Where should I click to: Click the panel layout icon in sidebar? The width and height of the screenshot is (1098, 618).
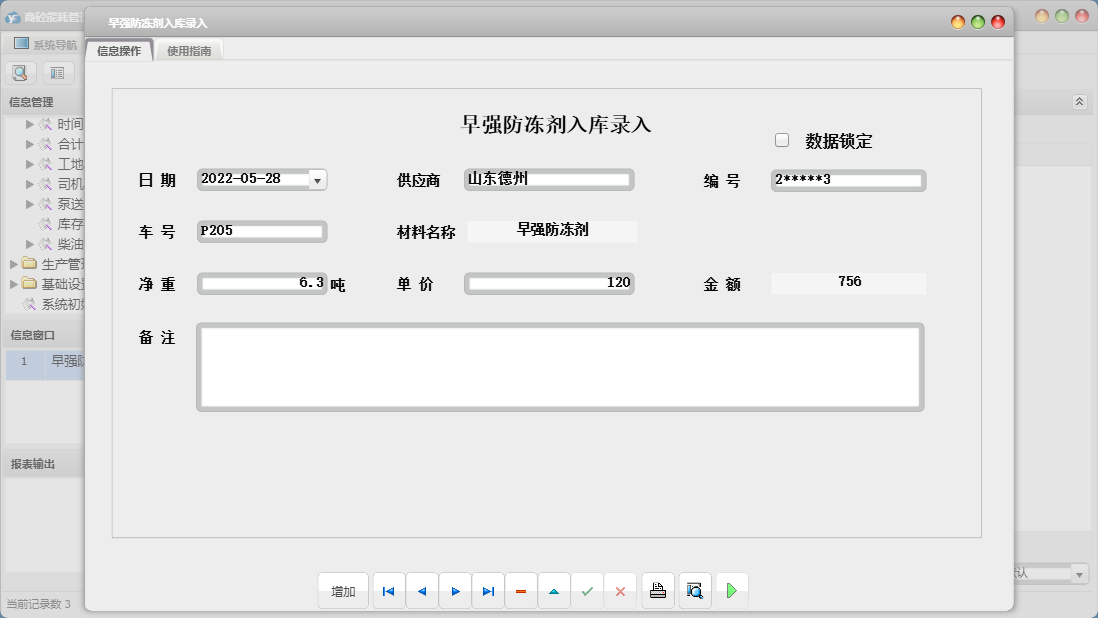pyautogui.click(x=57, y=72)
